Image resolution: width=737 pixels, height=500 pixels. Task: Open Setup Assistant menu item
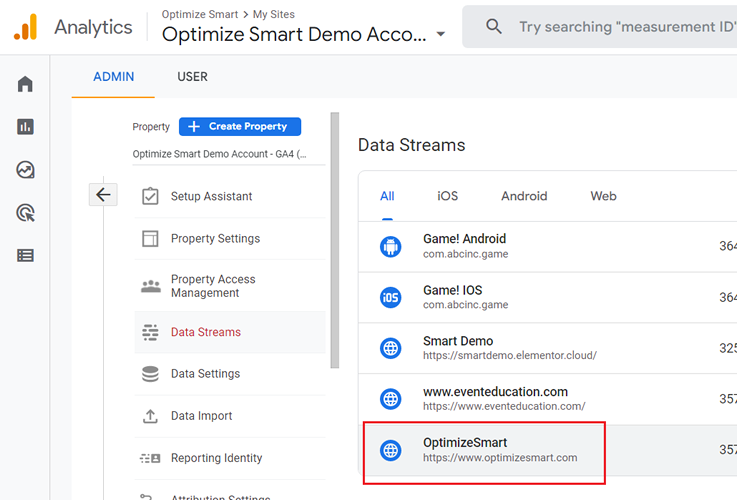point(230,196)
